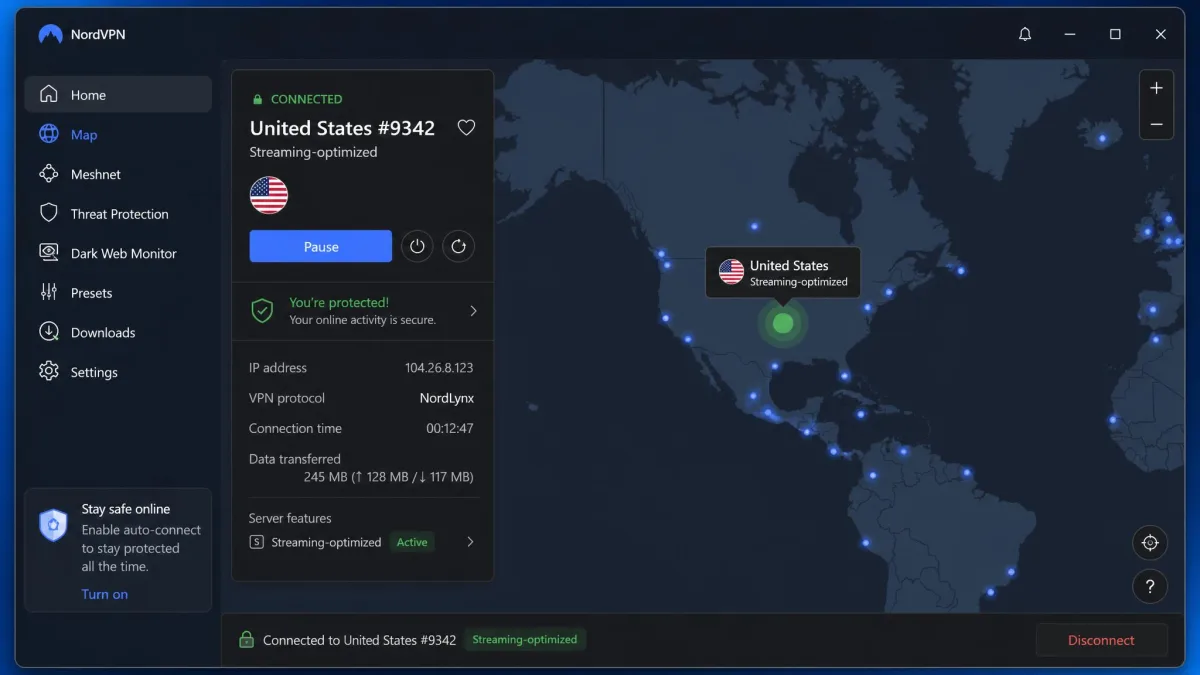Open Settings in sidebar
The width and height of the screenshot is (1200, 675).
(118, 372)
